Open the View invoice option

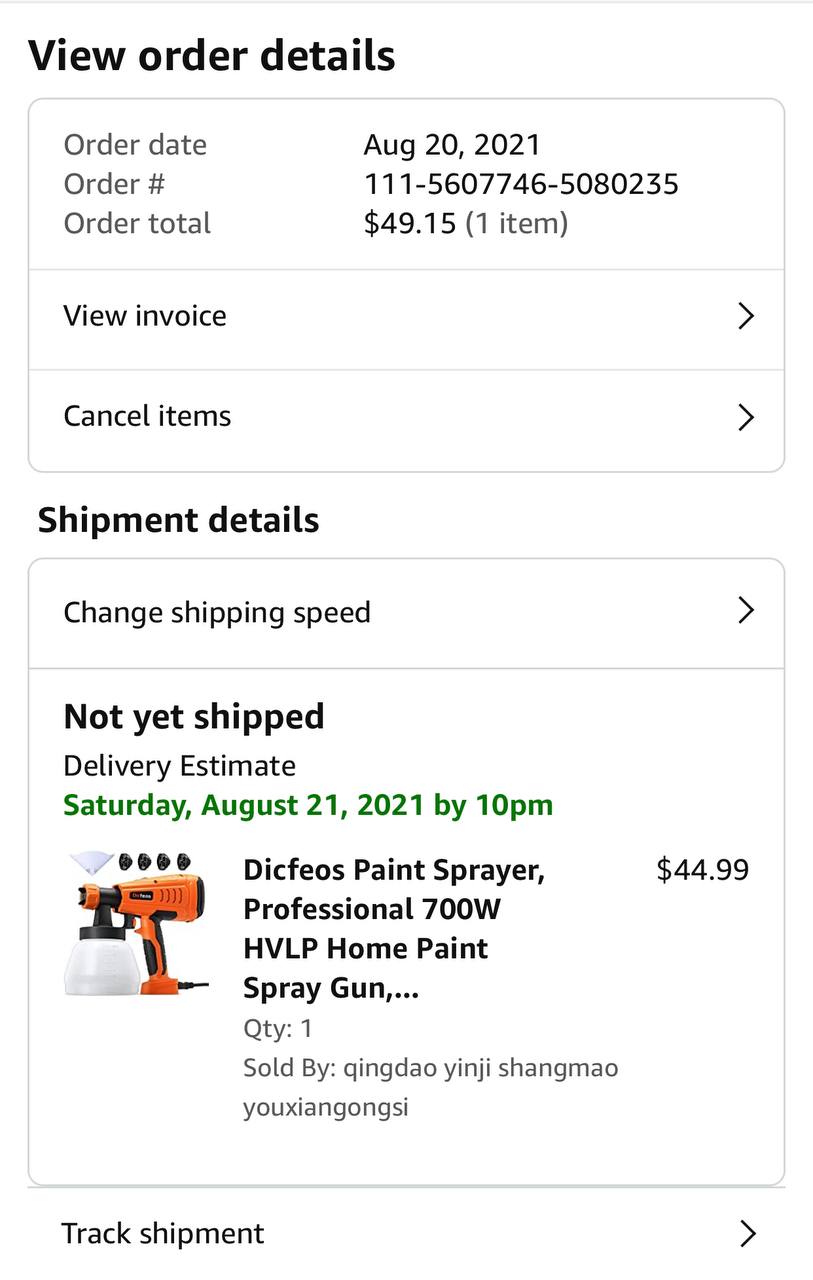click(146, 316)
